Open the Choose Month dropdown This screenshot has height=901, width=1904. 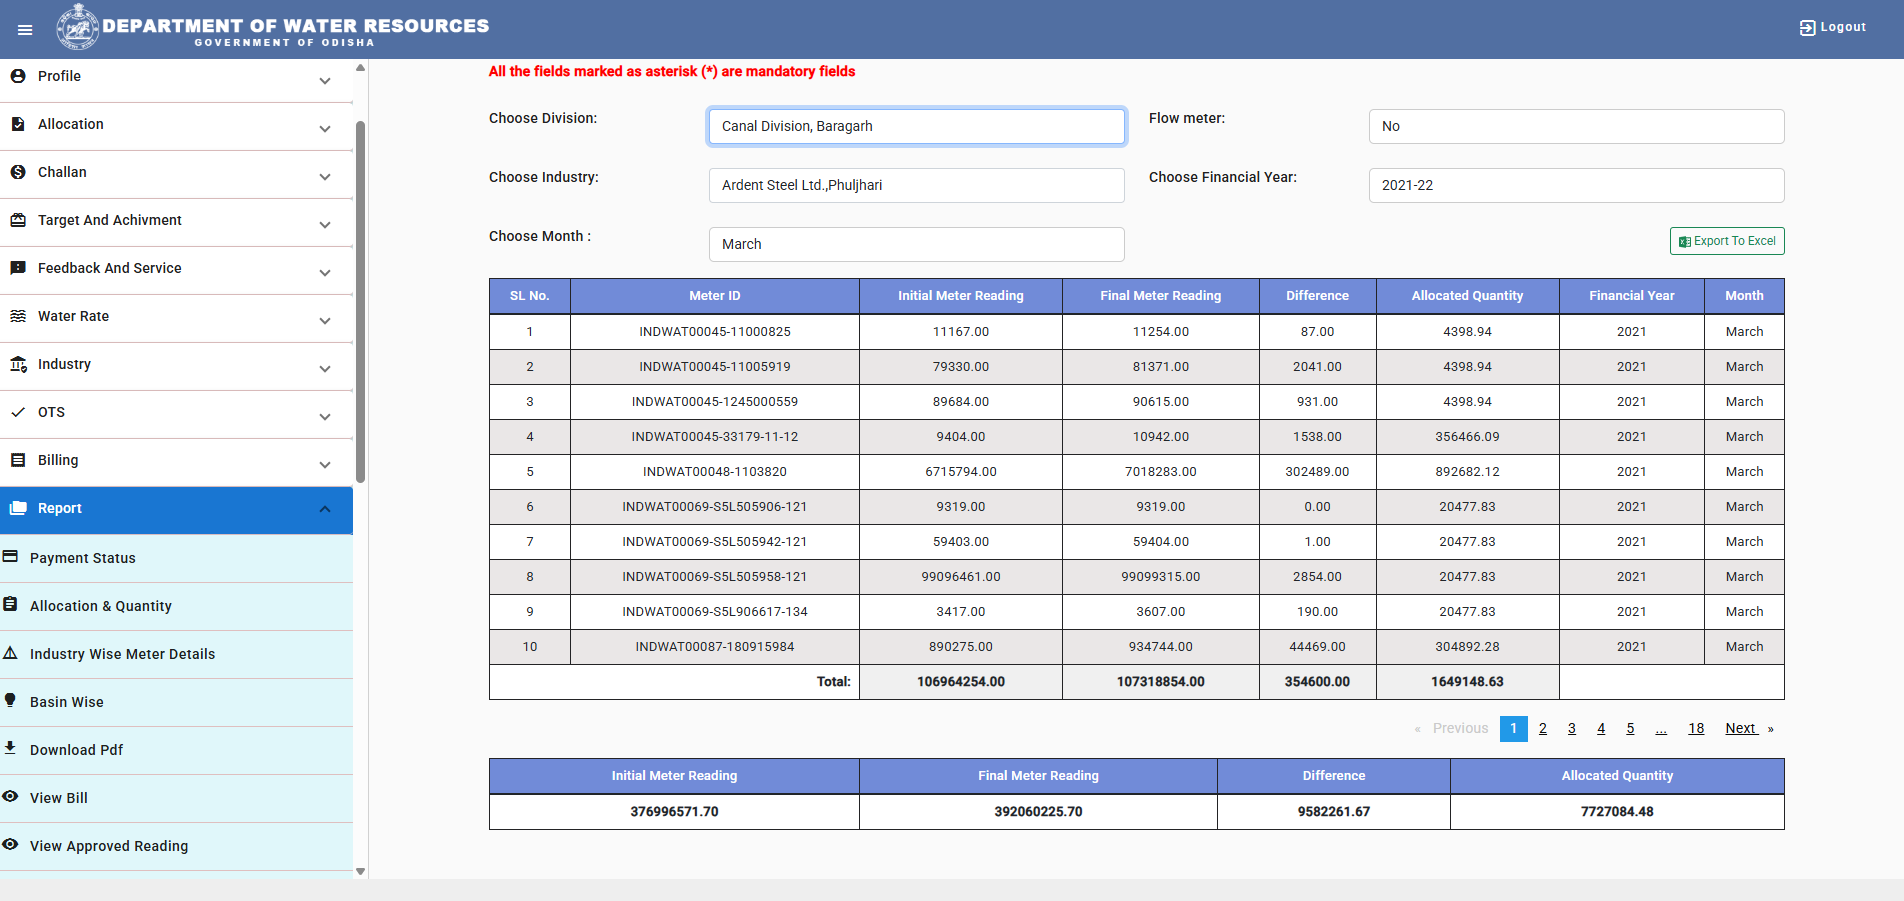[917, 244]
